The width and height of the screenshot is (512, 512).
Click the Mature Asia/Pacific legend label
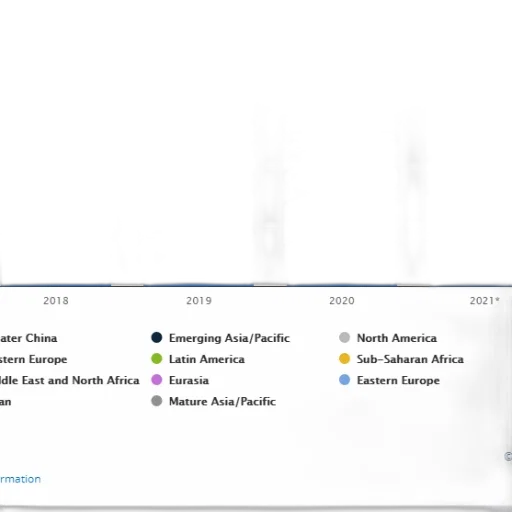[x=222, y=402]
